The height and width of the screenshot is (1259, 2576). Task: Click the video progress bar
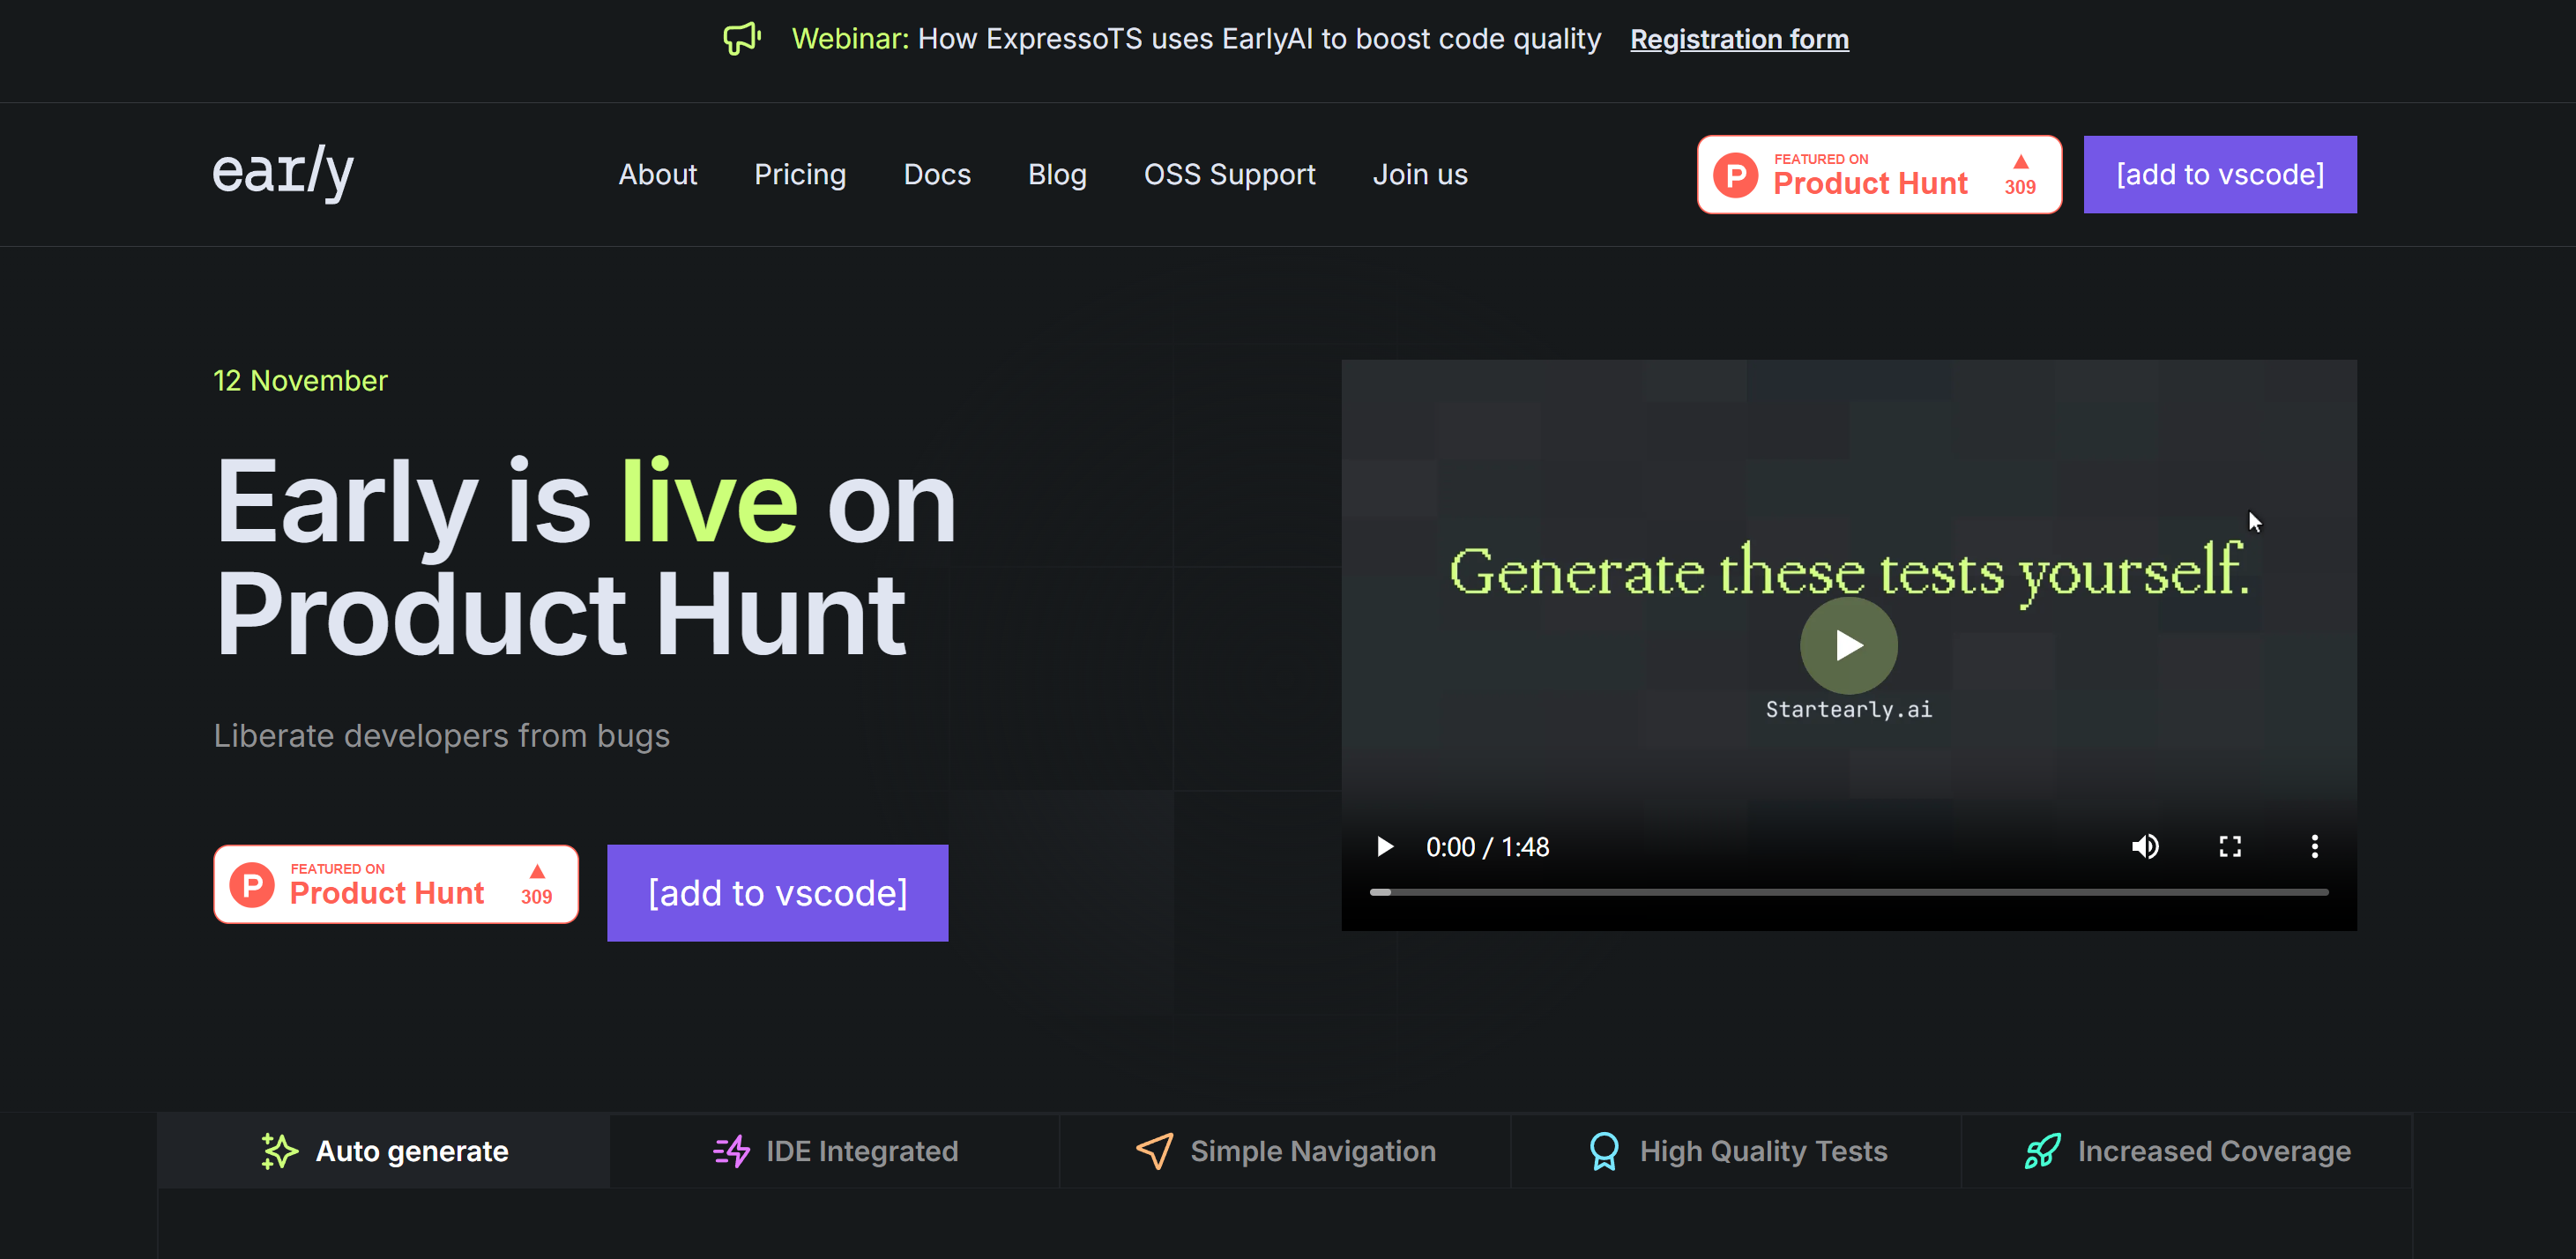[1848, 891]
